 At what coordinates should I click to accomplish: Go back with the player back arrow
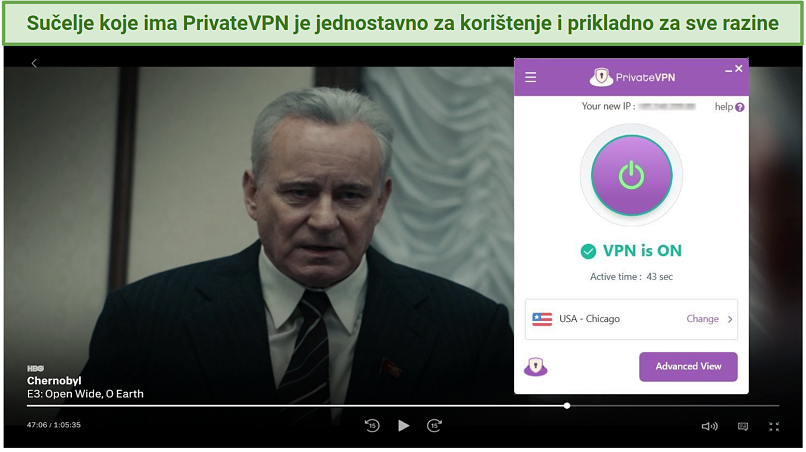tap(34, 63)
